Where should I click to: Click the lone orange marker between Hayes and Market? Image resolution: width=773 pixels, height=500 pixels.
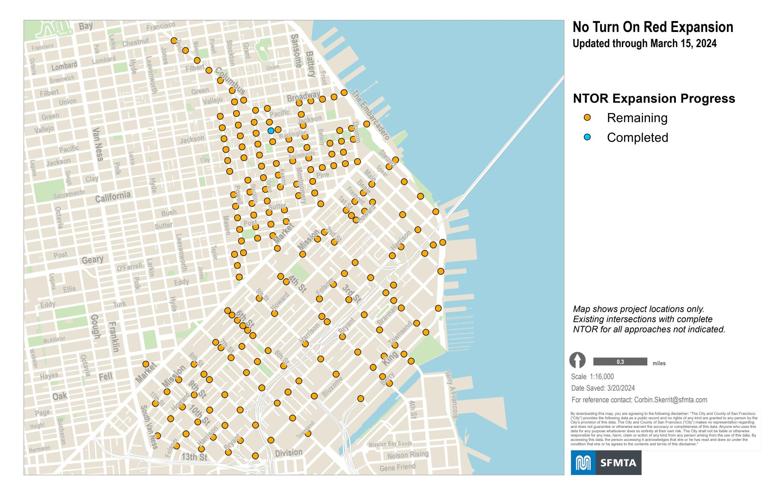pyautogui.click(x=146, y=364)
